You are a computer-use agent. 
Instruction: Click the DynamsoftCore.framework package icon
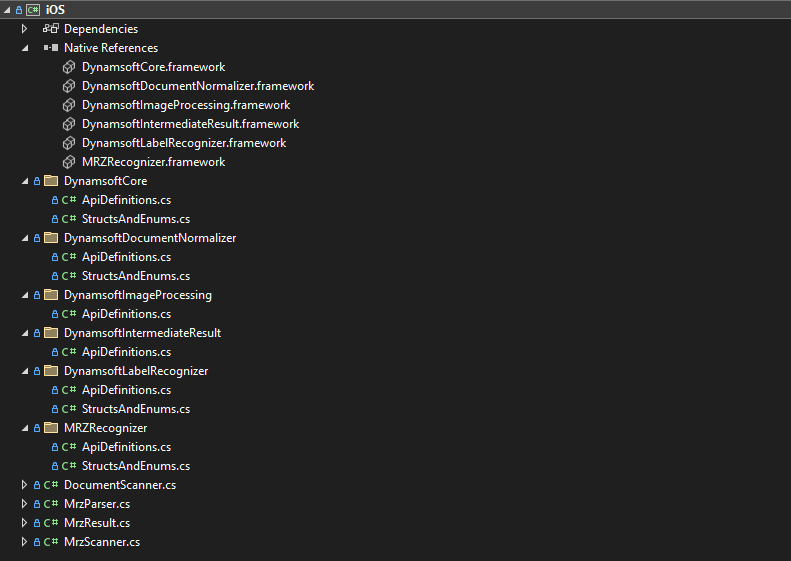tap(69, 67)
